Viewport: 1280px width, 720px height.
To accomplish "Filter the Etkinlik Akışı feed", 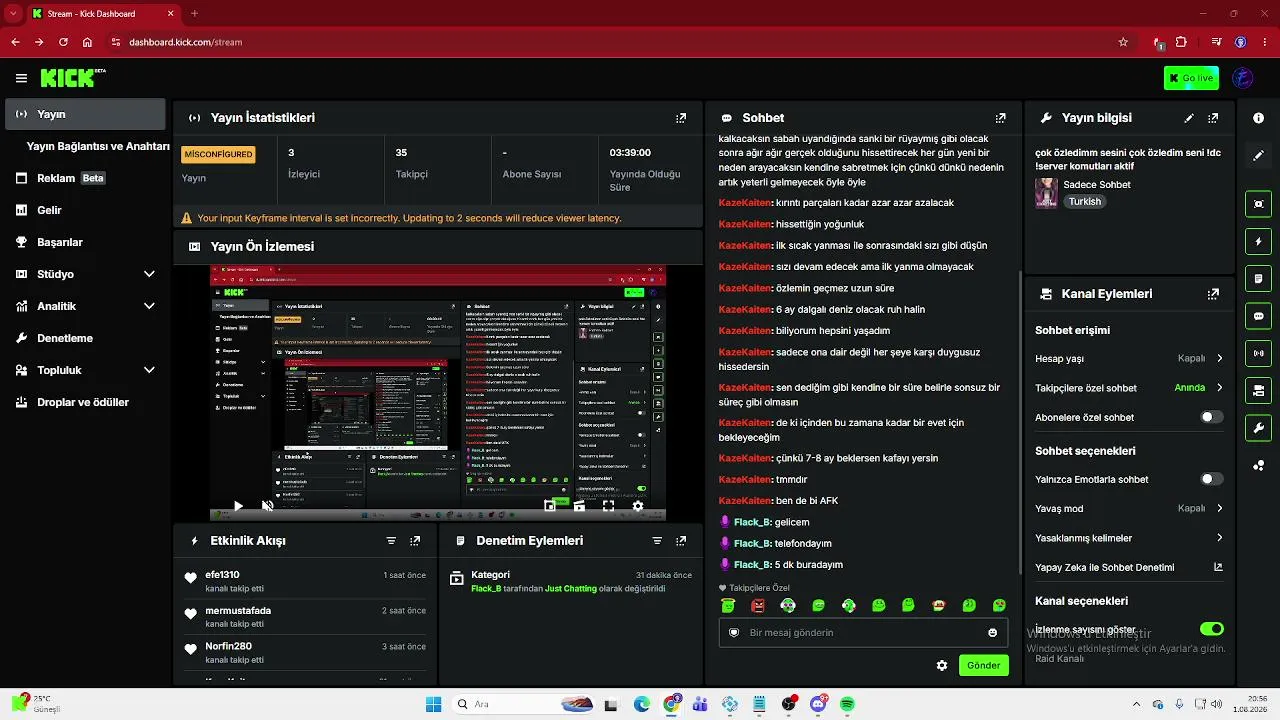I will click(x=391, y=541).
